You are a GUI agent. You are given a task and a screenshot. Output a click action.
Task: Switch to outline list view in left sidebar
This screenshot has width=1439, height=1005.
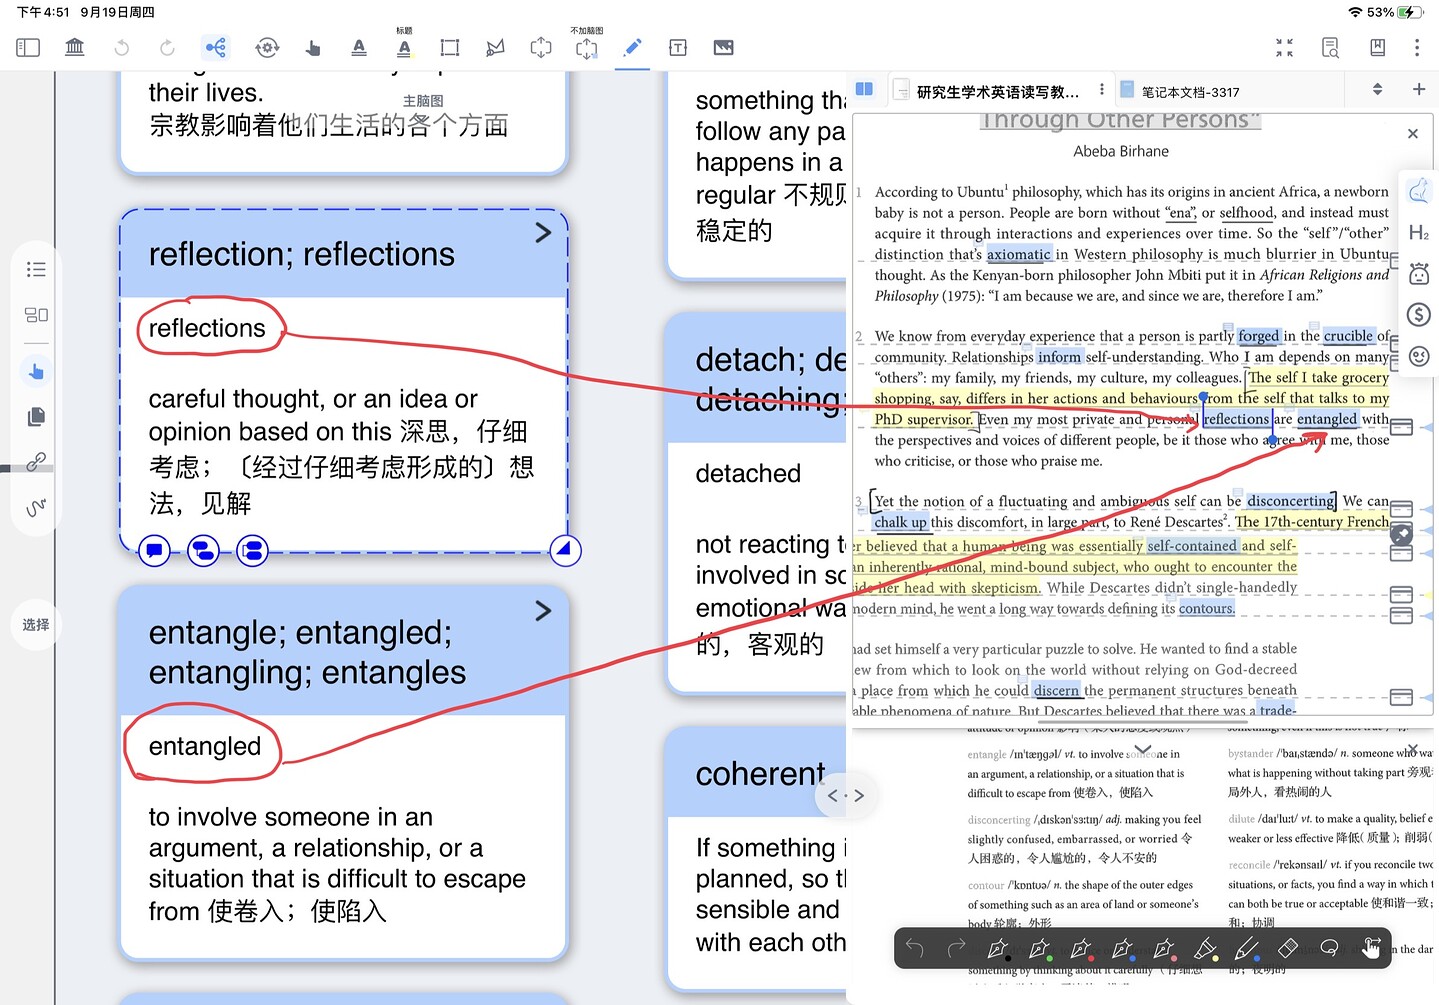36,269
